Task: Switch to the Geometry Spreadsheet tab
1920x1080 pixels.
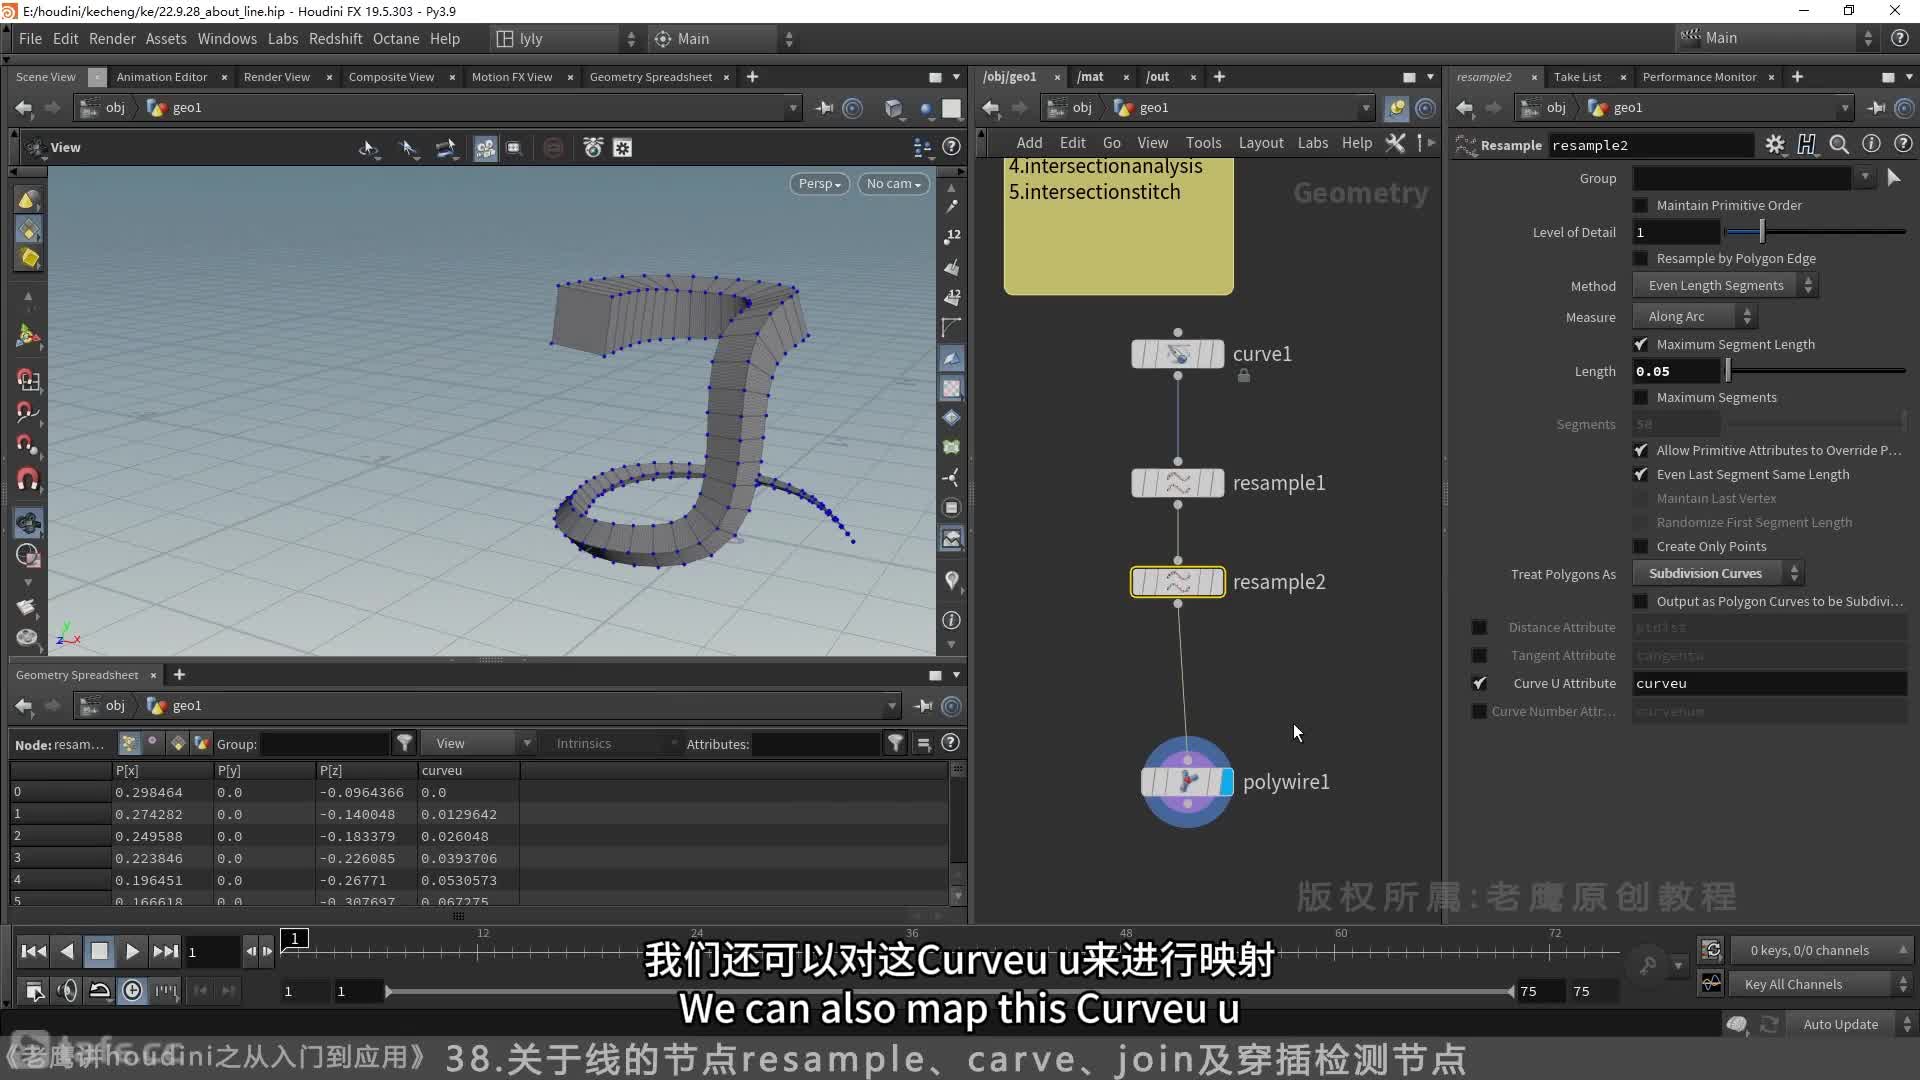Action: click(x=649, y=76)
